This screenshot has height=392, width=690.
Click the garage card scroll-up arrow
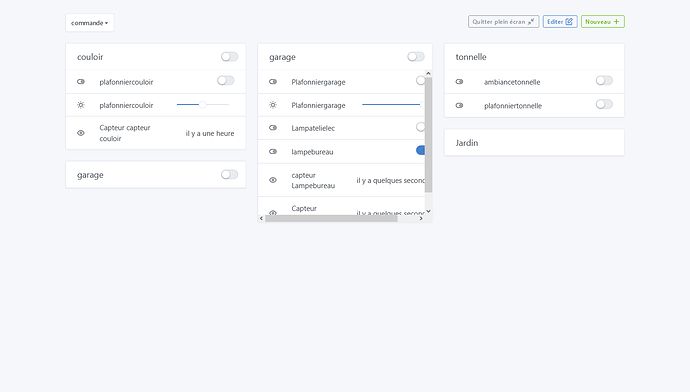(x=428, y=73)
